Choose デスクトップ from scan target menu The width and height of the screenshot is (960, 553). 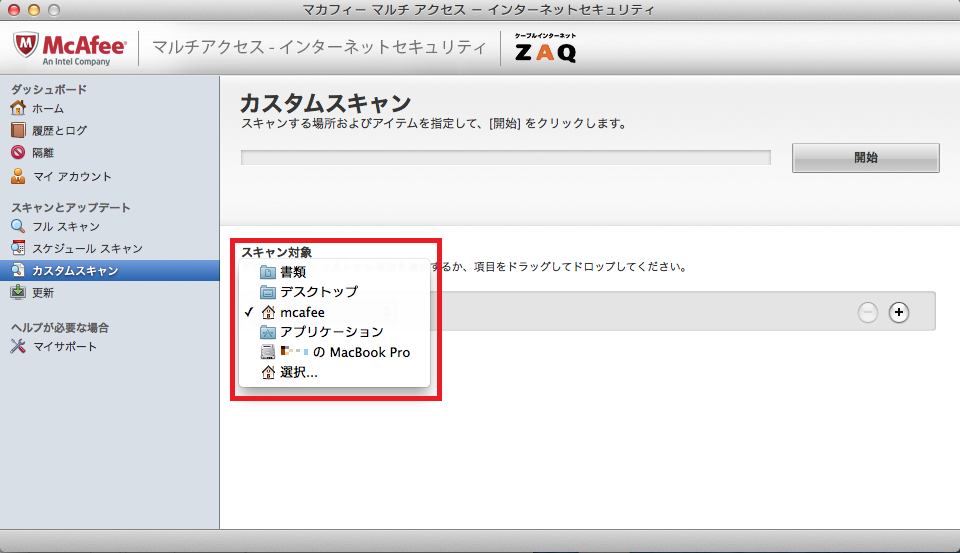[x=334, y=292]
